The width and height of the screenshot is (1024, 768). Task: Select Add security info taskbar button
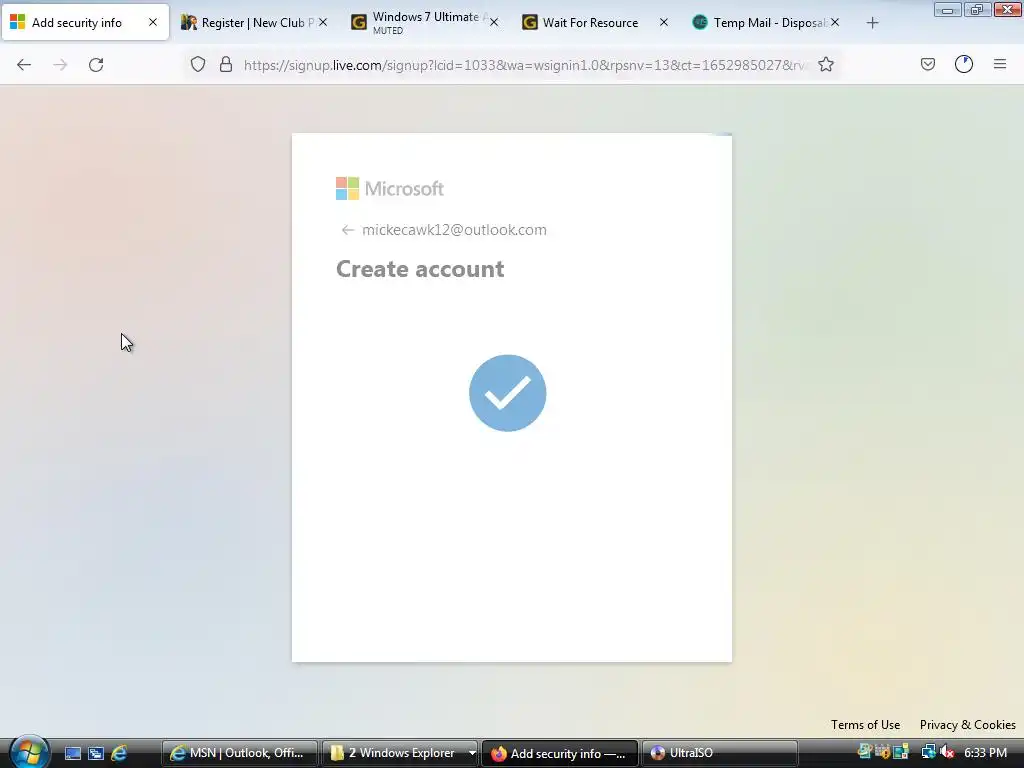(x=560, y=754)
